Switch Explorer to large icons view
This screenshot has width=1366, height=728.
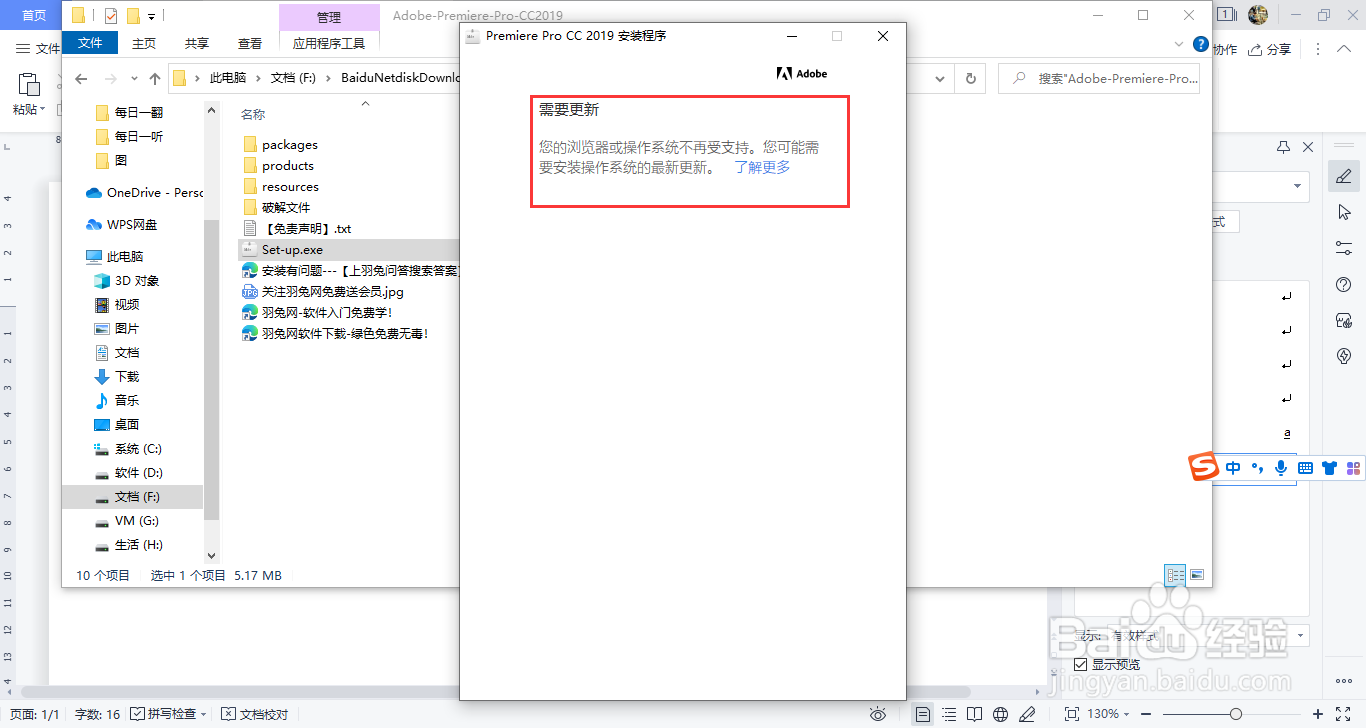pos(1197,575)
